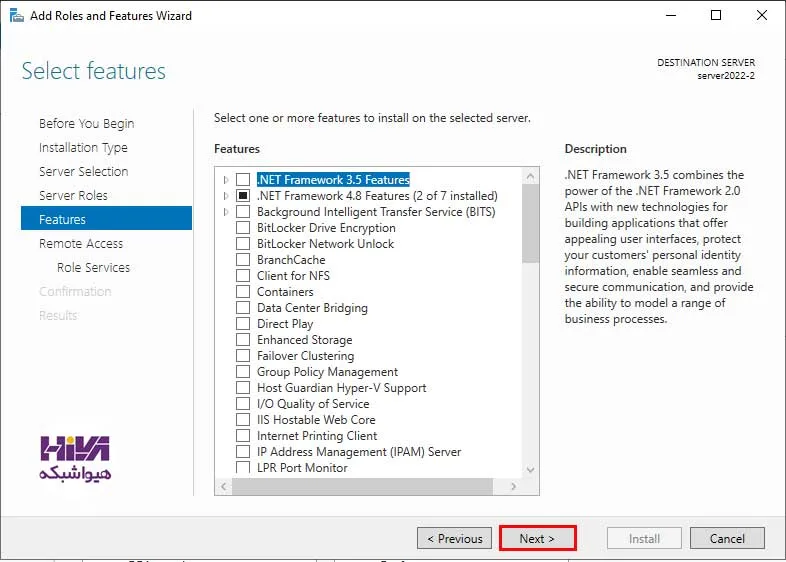The height and width of the screenshot is (562, 786).
Task: Check Internet Printing Client checkbox
Action: [243, 436]
